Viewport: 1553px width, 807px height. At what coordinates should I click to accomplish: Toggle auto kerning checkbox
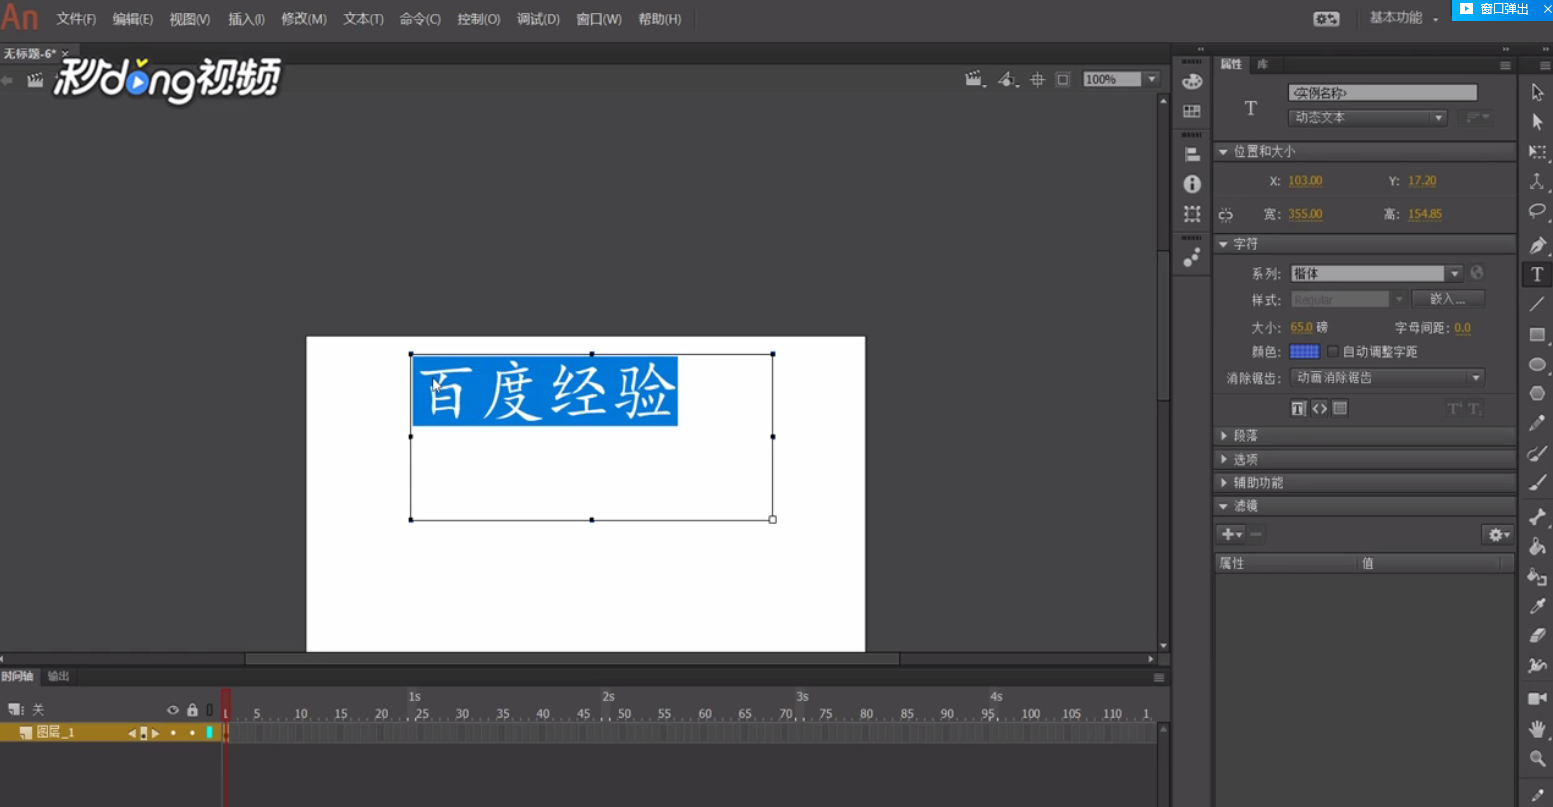[1333, 352]
